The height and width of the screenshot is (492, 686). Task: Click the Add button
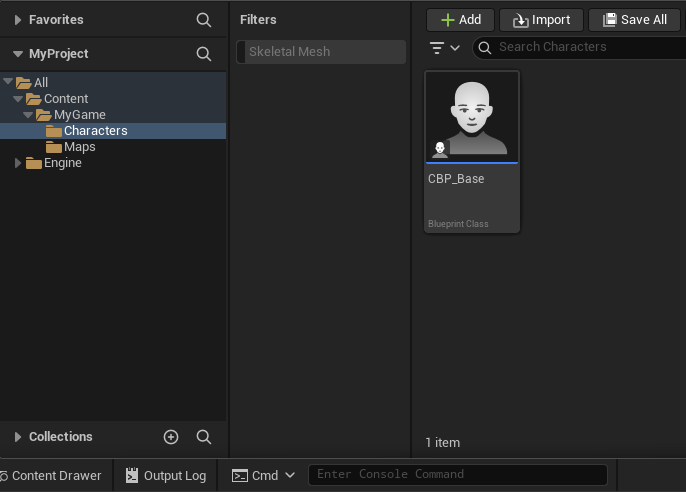pyautogui.click(x=460, y=20)
